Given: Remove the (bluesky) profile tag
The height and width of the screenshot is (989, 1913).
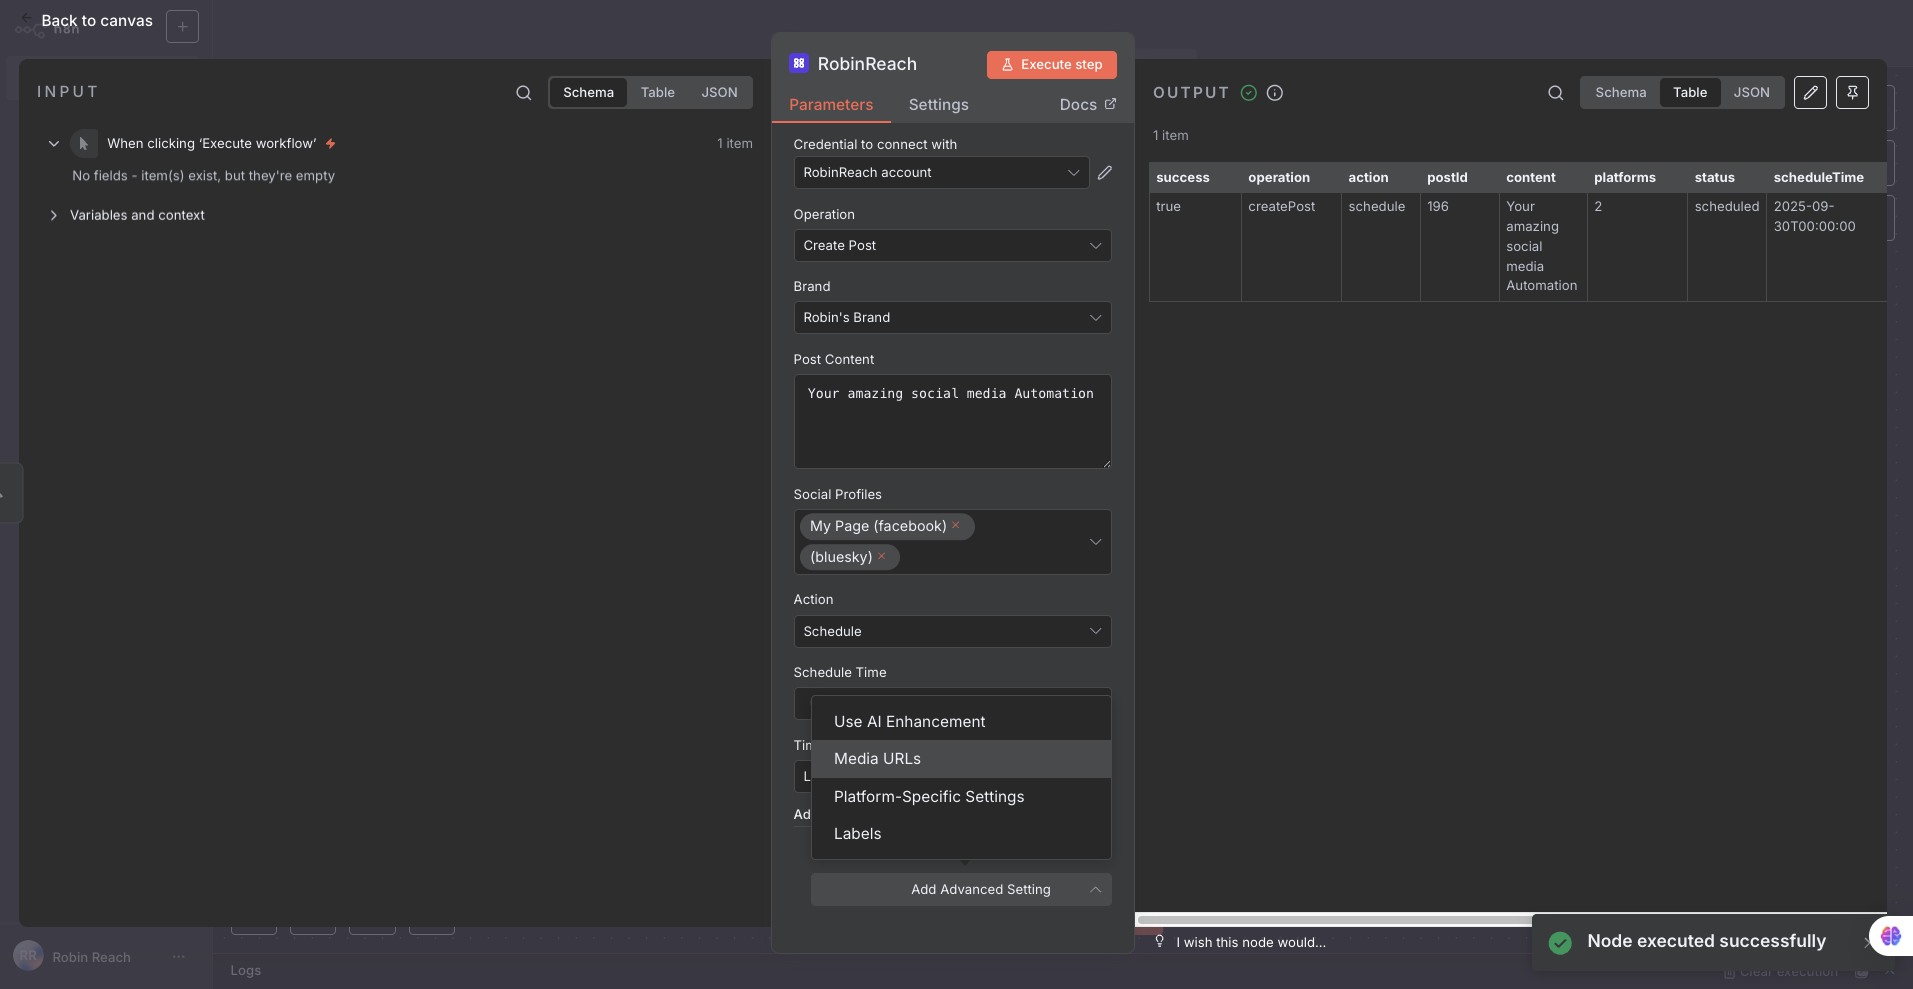Looking at the screenshot, I should click(882, 556).
